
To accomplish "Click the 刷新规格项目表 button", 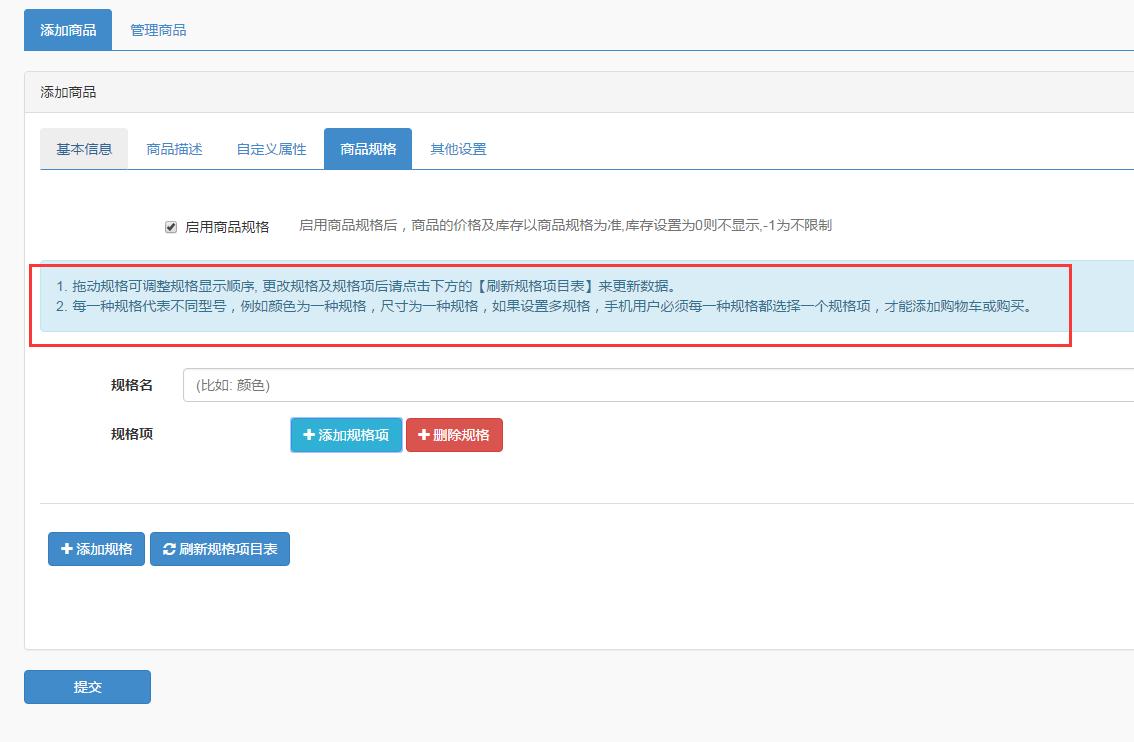I will click(x=219, y=548).
